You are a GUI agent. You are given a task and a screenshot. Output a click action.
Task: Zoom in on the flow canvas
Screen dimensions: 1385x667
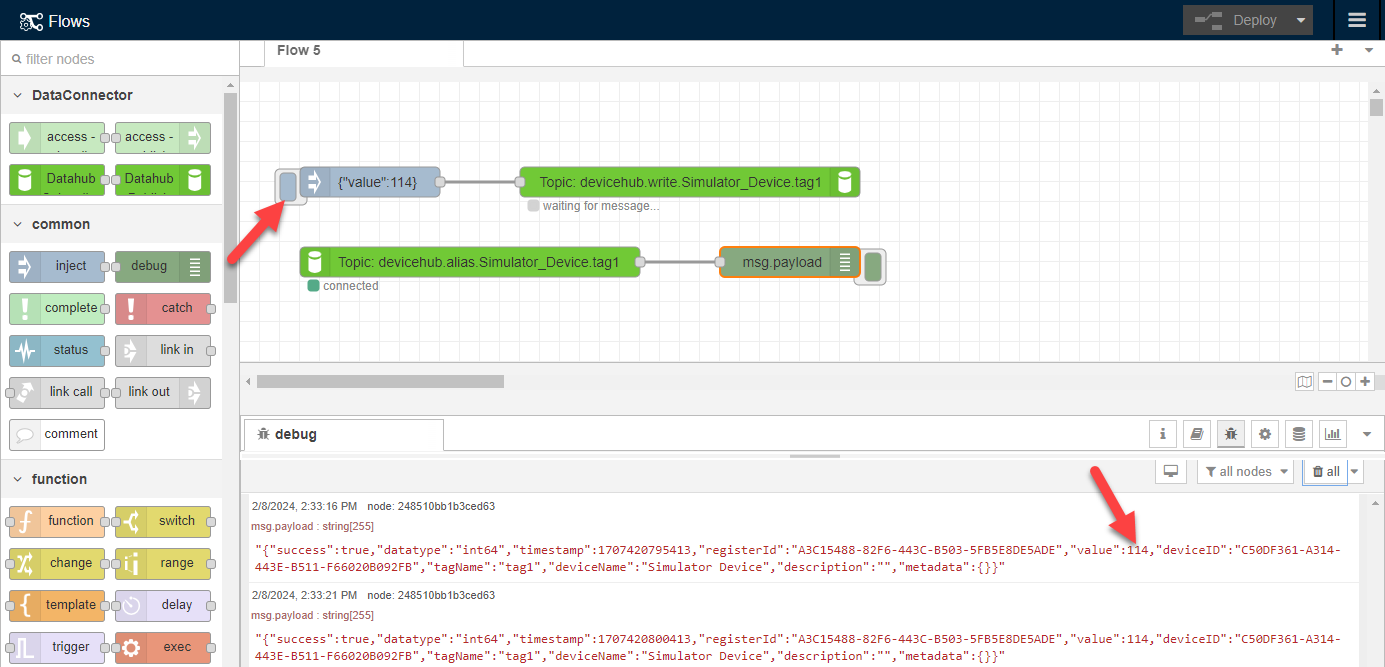pos(1365,381)
